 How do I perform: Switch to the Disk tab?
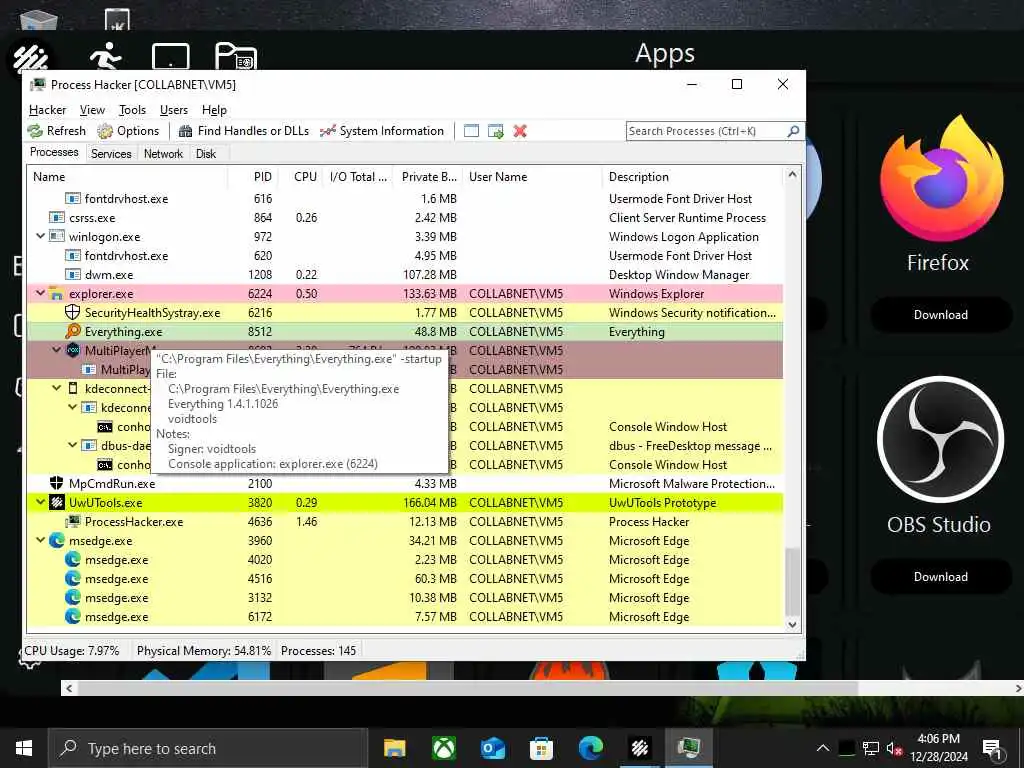[206, 153]
